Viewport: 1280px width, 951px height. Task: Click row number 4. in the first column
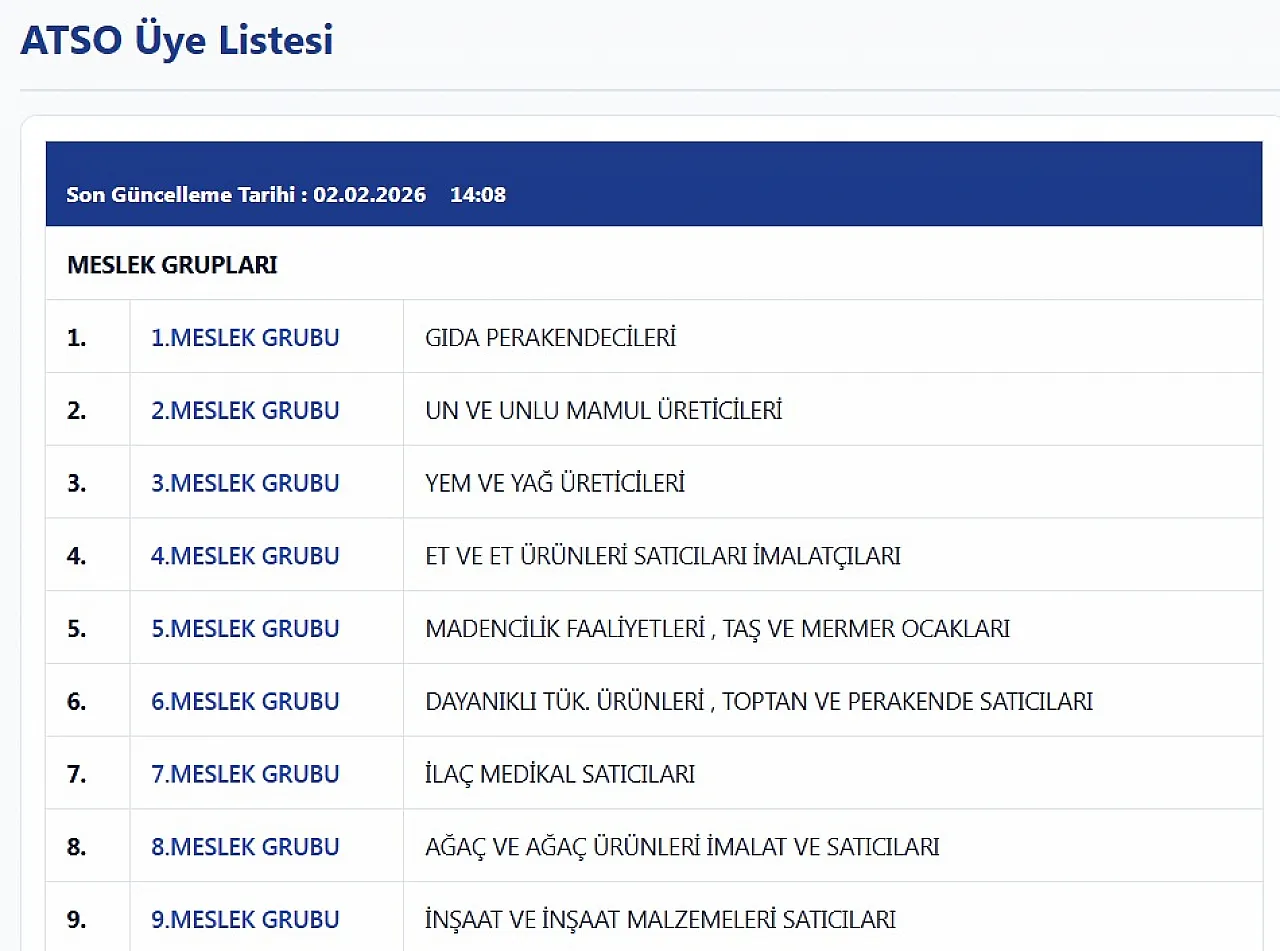pyautogui.click(x=77, y=556)
